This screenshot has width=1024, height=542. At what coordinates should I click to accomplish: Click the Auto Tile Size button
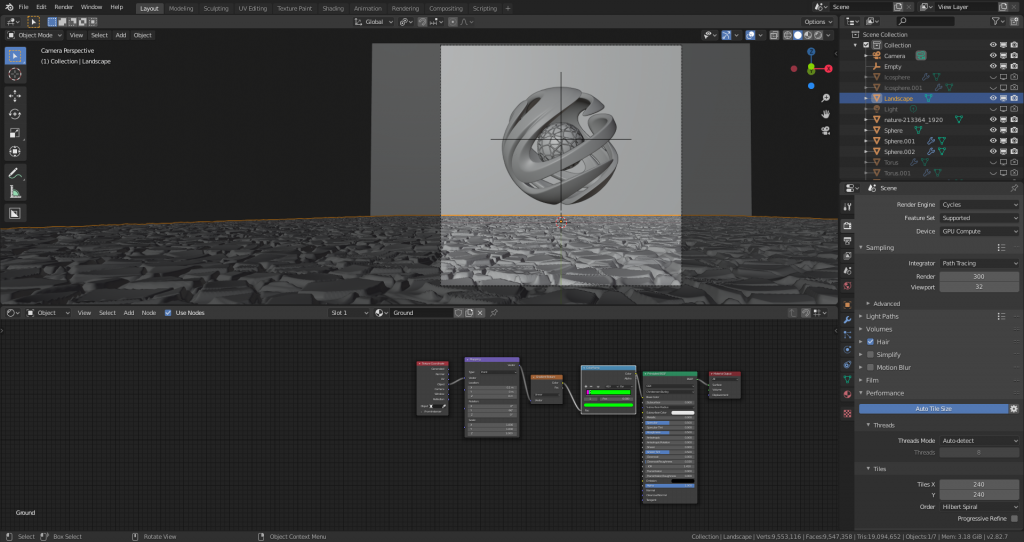pos(933,409)
